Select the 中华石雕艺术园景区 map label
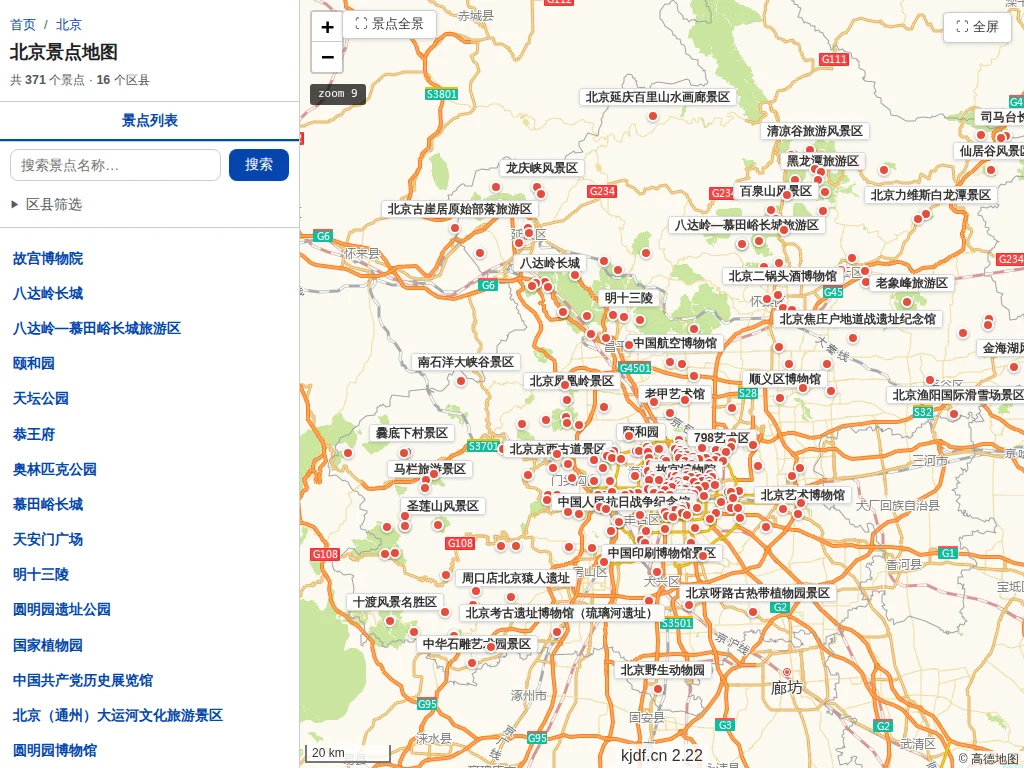Image resolution: width=1024 pixels, height=768 pixels. tap(477, 644)
